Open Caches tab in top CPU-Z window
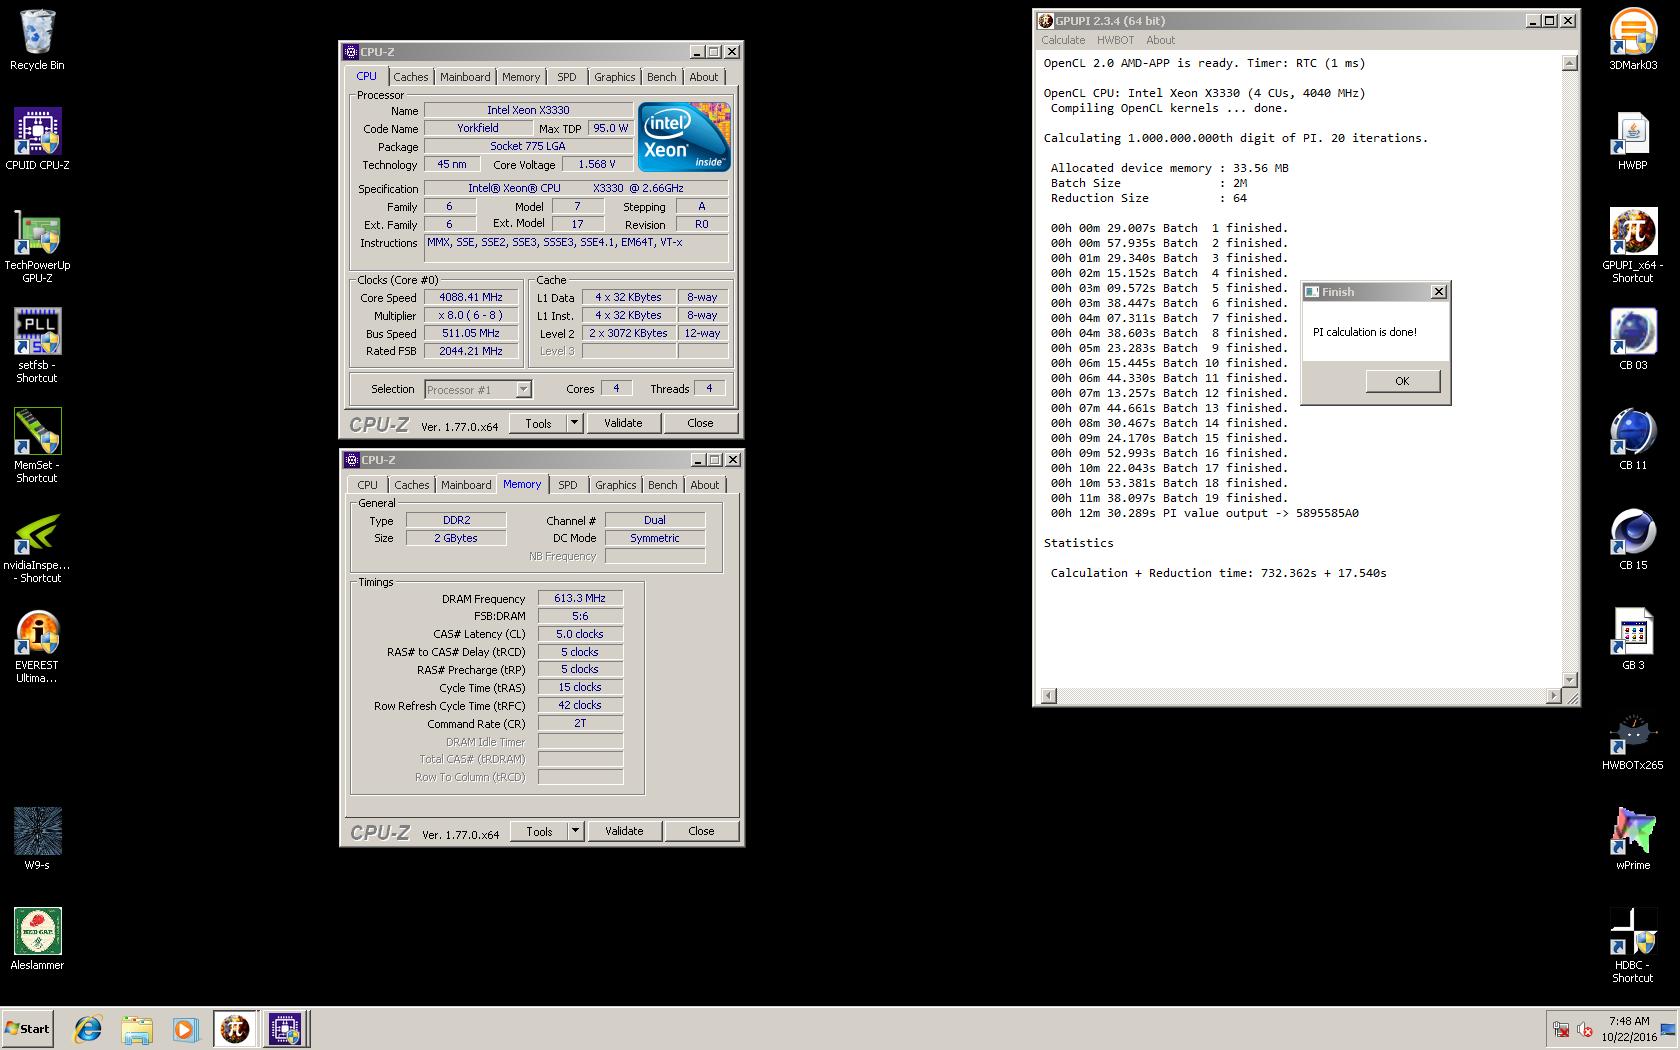 point(410,77)
